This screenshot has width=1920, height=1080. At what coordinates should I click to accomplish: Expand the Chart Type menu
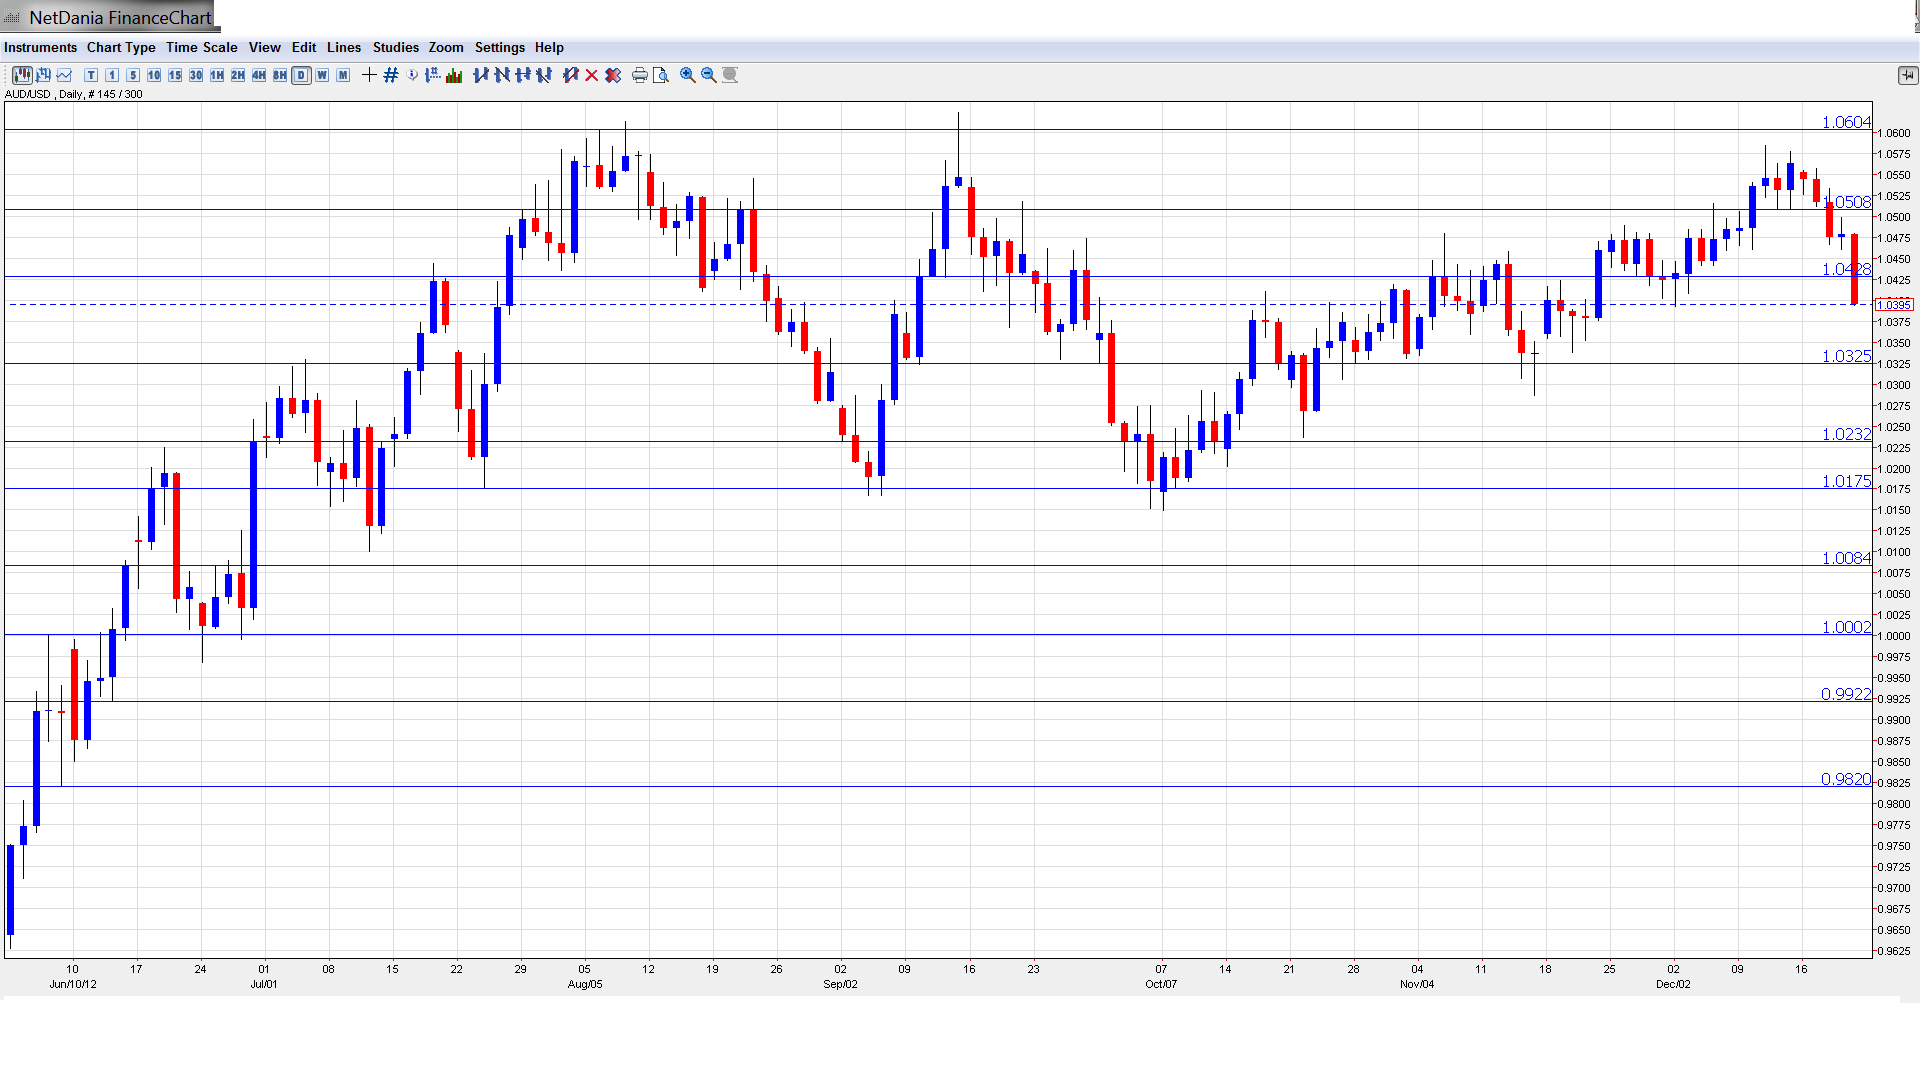121,47
